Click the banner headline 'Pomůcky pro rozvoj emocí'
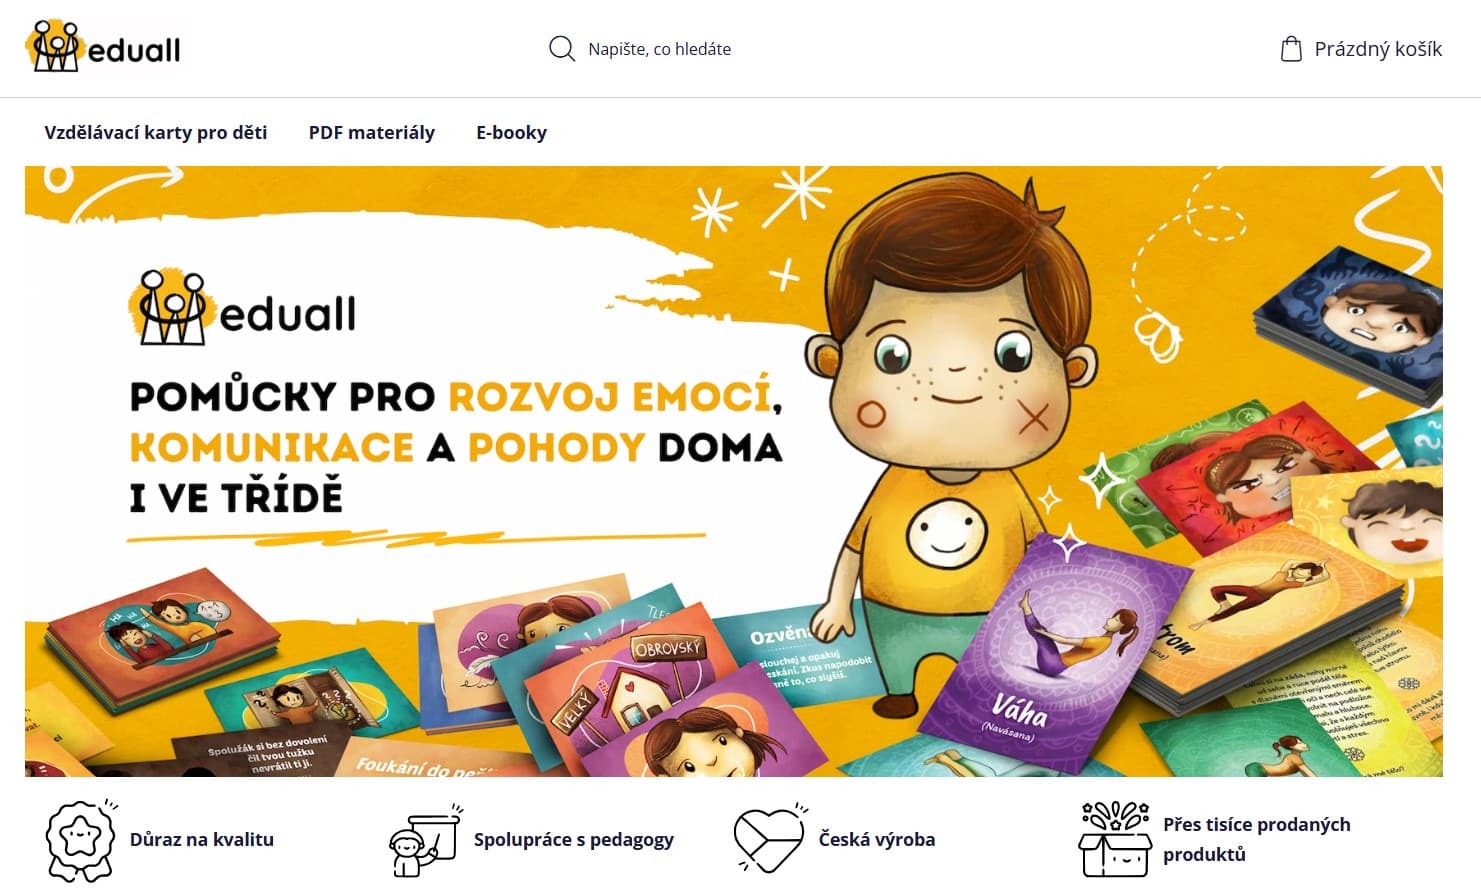 [x=456, y=397]
